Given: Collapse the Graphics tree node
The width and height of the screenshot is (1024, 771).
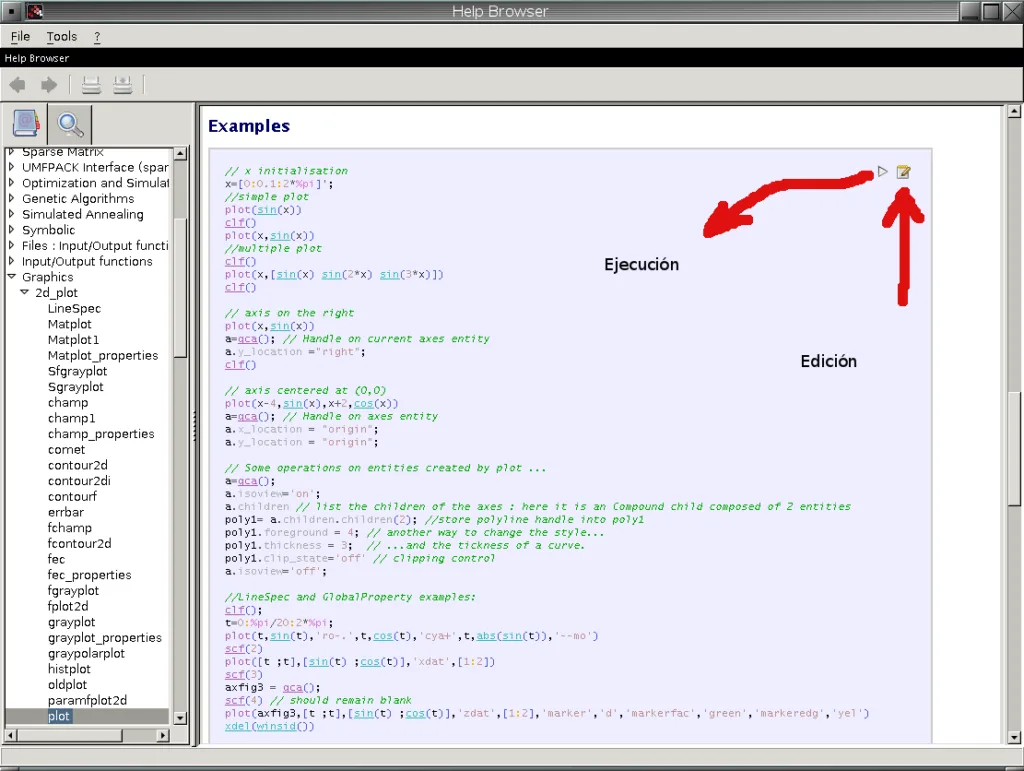Looking at the screenshot, I should 11,277.
